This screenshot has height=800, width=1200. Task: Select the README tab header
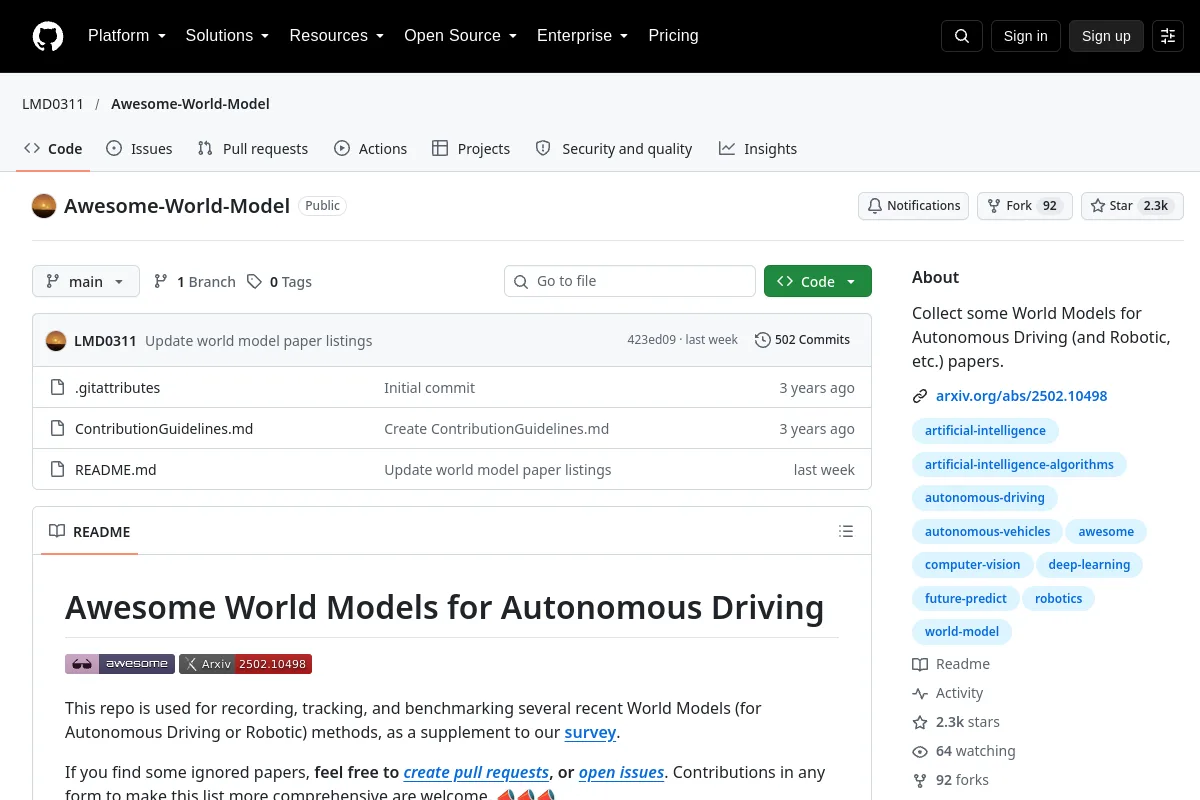point(90,531)
